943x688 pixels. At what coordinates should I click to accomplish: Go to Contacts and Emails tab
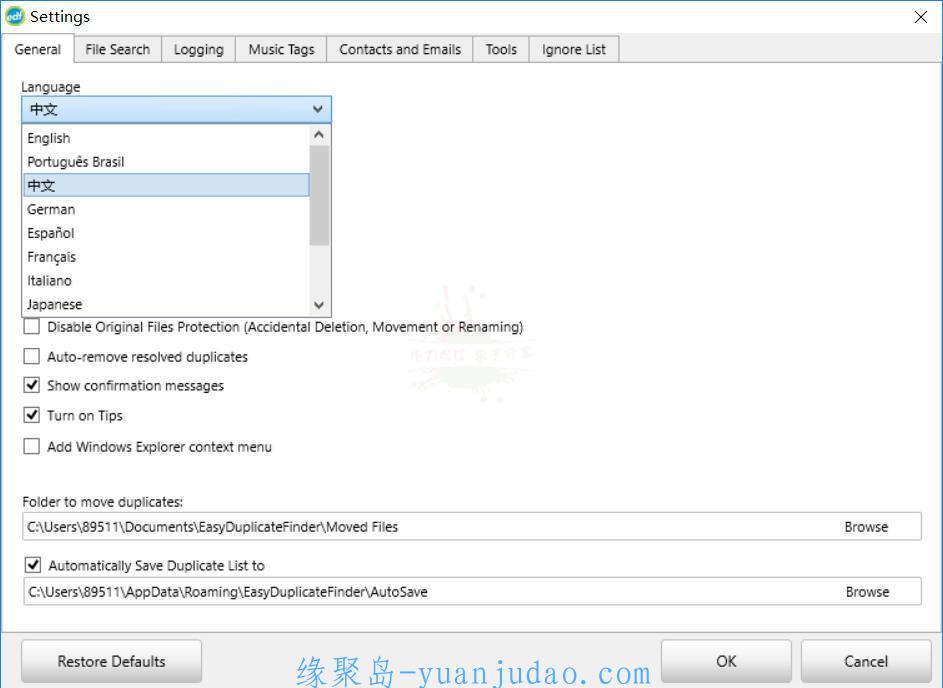(400, 49)
